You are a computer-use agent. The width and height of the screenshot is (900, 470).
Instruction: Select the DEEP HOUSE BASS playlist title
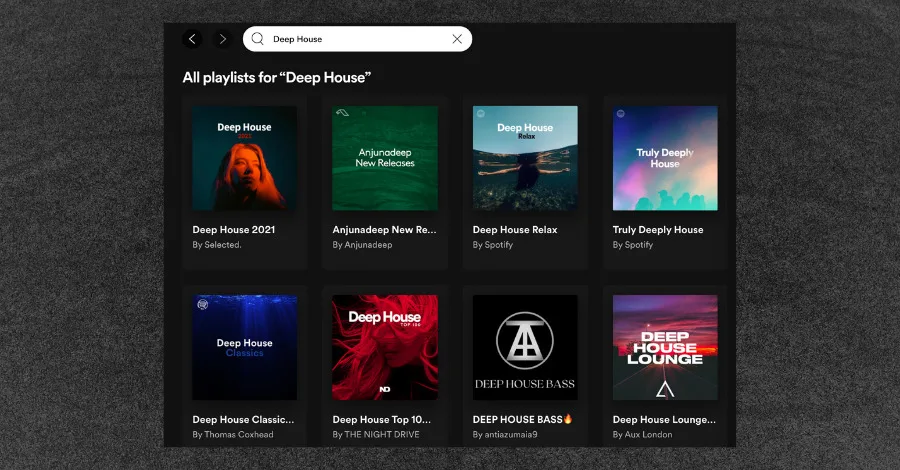pos(522,419)
